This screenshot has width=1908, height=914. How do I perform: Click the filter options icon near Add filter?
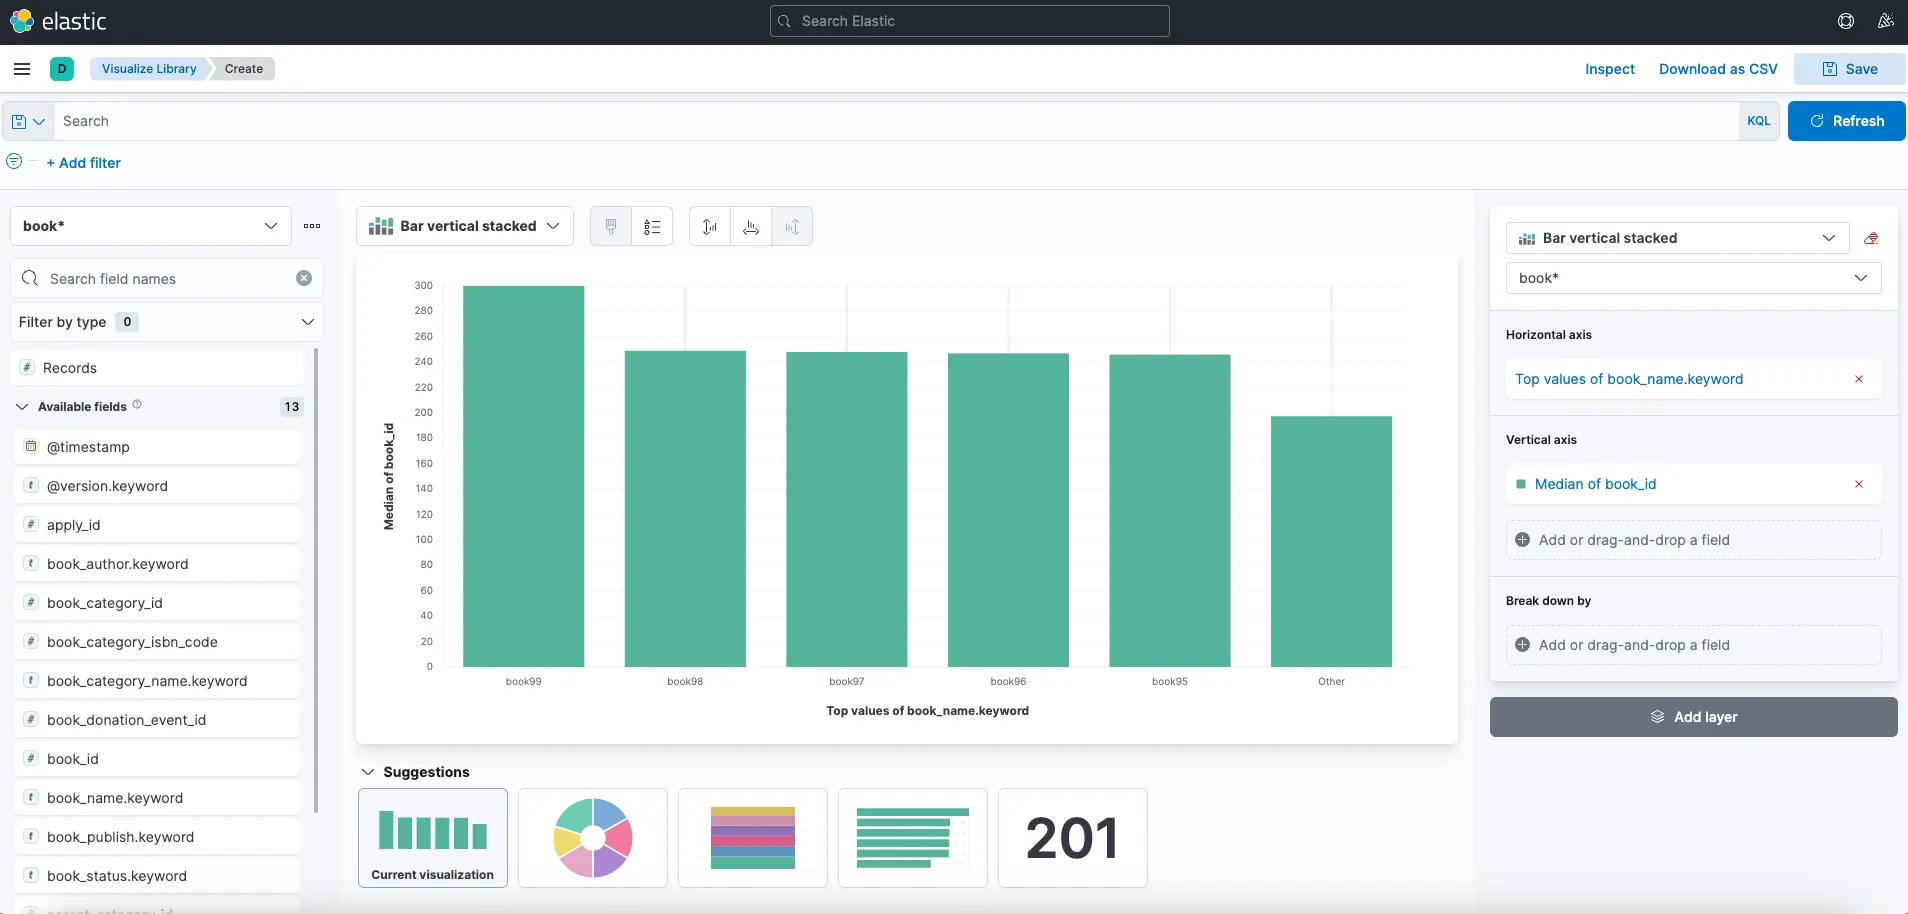(14, 161)
